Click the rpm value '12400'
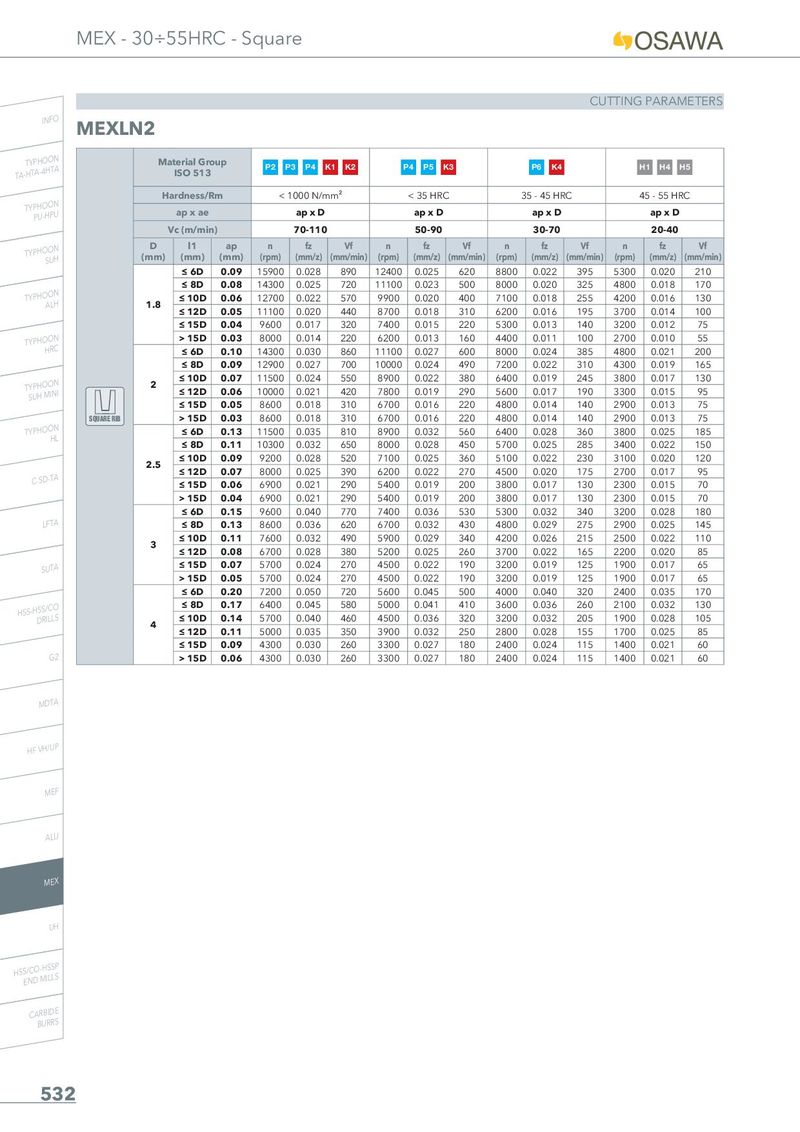Viewport: 800px width, 1132px height. [388, 271]
